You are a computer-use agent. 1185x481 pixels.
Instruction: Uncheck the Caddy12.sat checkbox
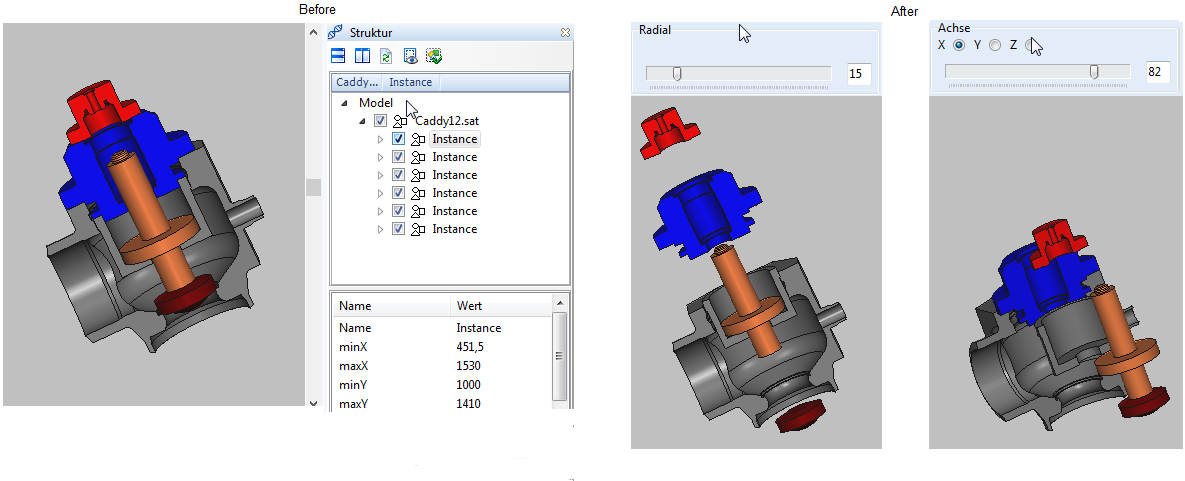coord(380,121)
